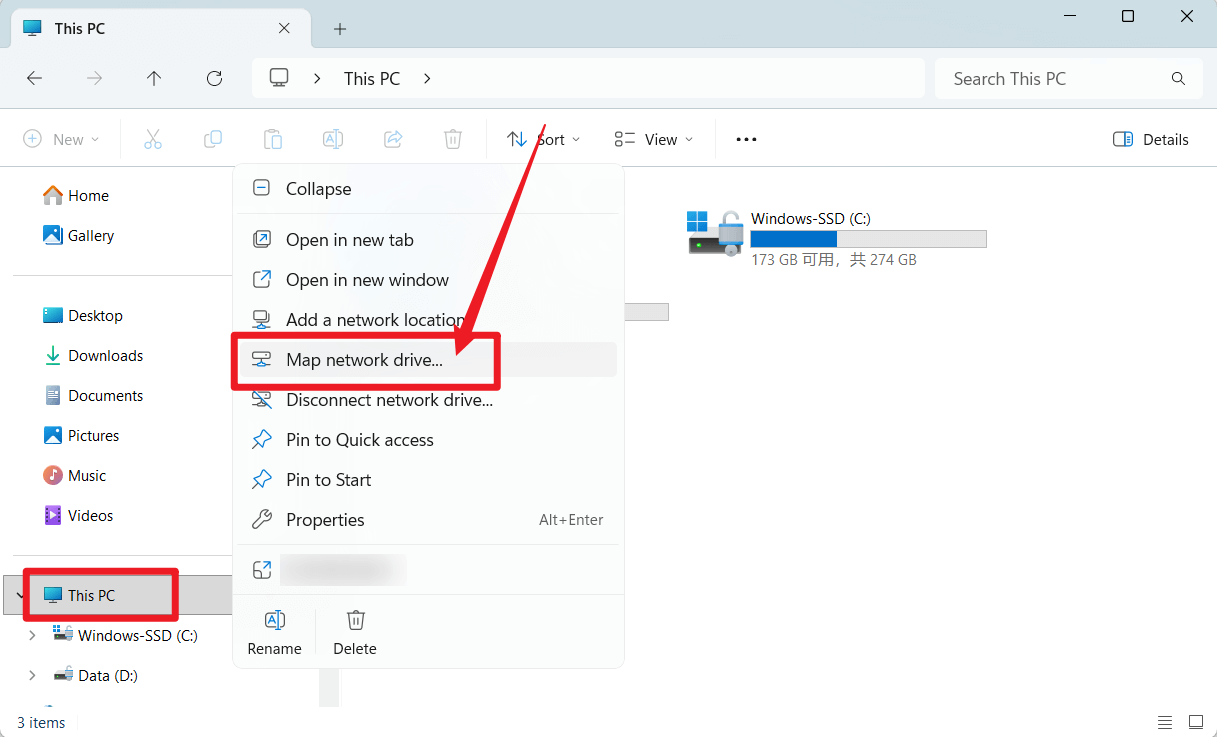The image size is (1217, 737).
Task: Open the See more three-dots menu
Action: 746,139
